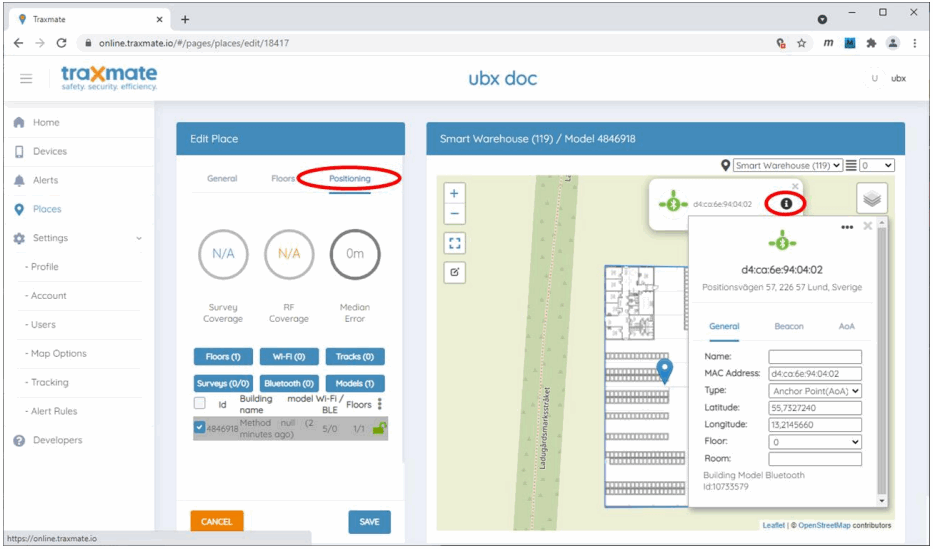Open Places in sidebar
Image resolution: width=933 pixels, height=549 pixels.
click(47, 209)
